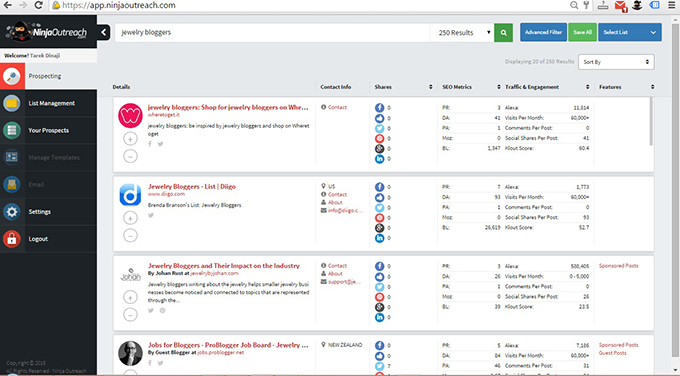
Task: Open the jewelrybyjohan.com link
Action: (214, 274)
